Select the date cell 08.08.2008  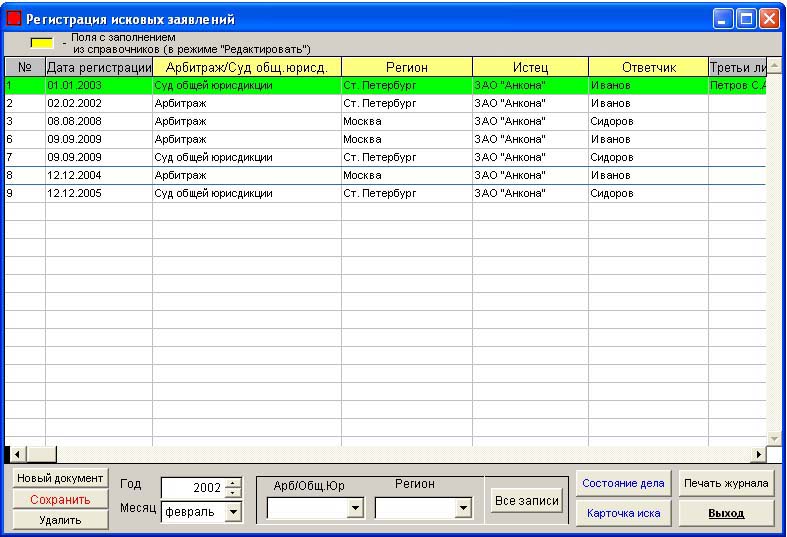[x=99, y=121]
